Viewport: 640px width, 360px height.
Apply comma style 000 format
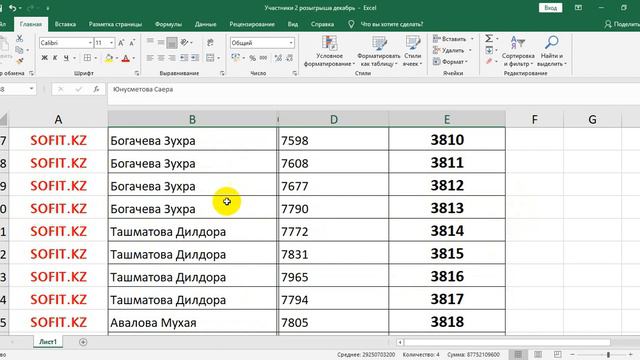tap(263, 58)
